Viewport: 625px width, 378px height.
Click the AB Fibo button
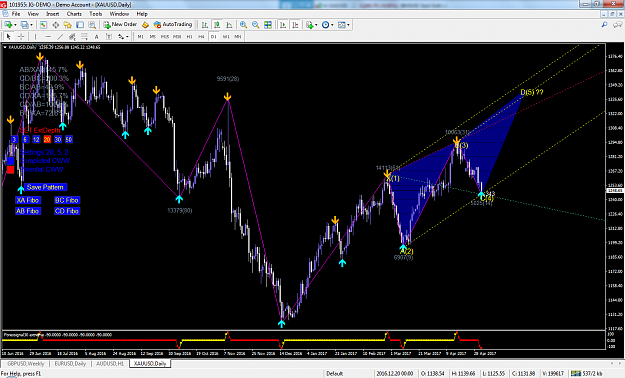click(x=28, y=211)
